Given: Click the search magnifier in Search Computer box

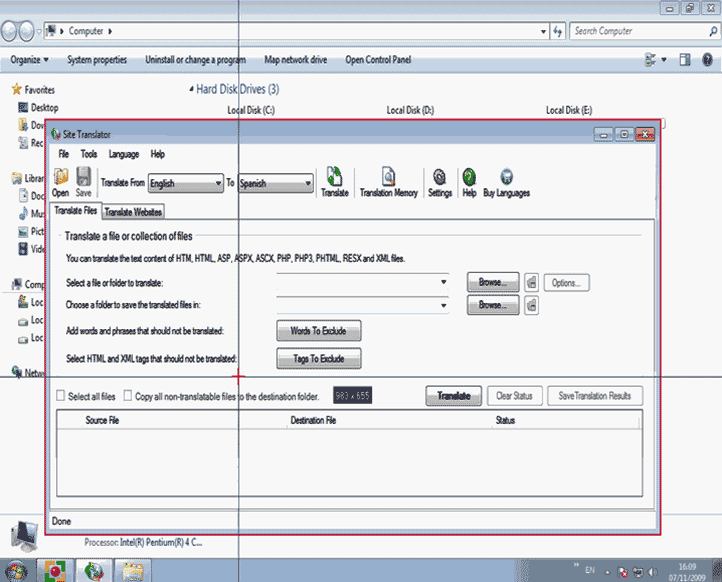Looking at the screenshot, I should tap(713, 31).
